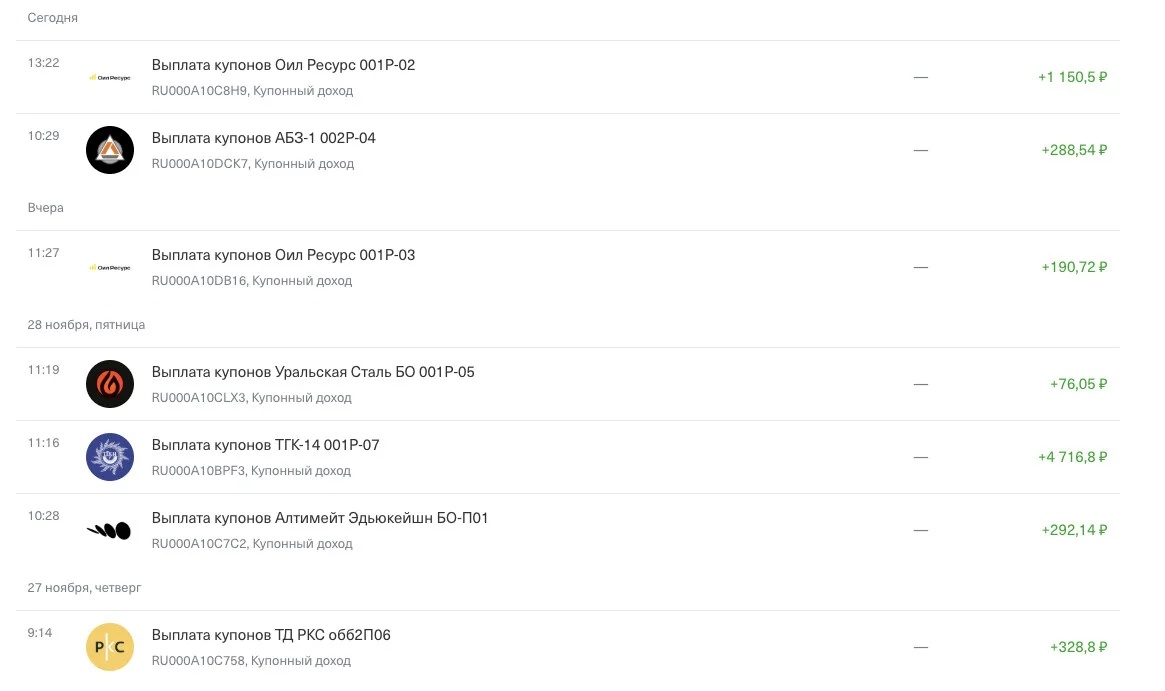Click the +4 716,8 ₽ amount
The width and height of the screenshot is (1165, 691).
tap(1072, 457)
